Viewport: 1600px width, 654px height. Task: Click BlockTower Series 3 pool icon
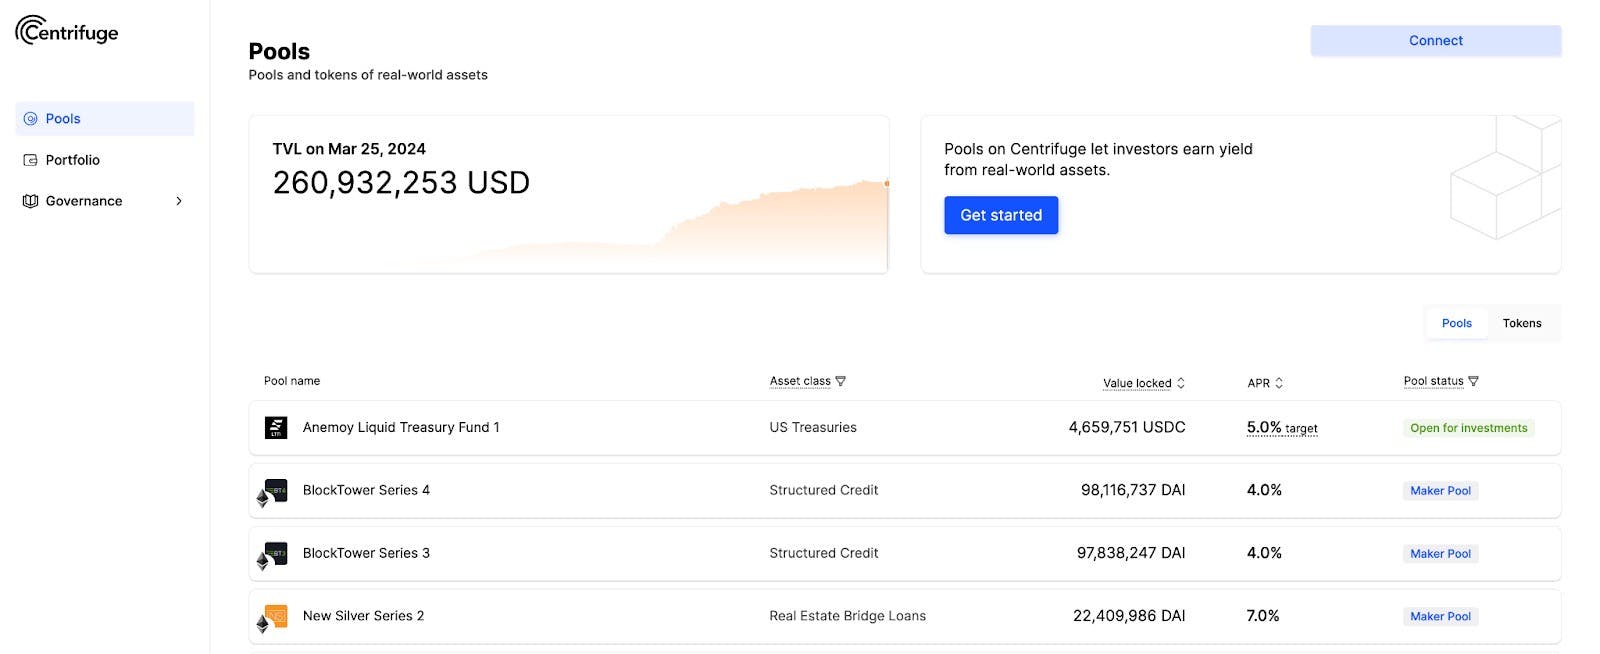pyautogui.click(x=274, y=554)
